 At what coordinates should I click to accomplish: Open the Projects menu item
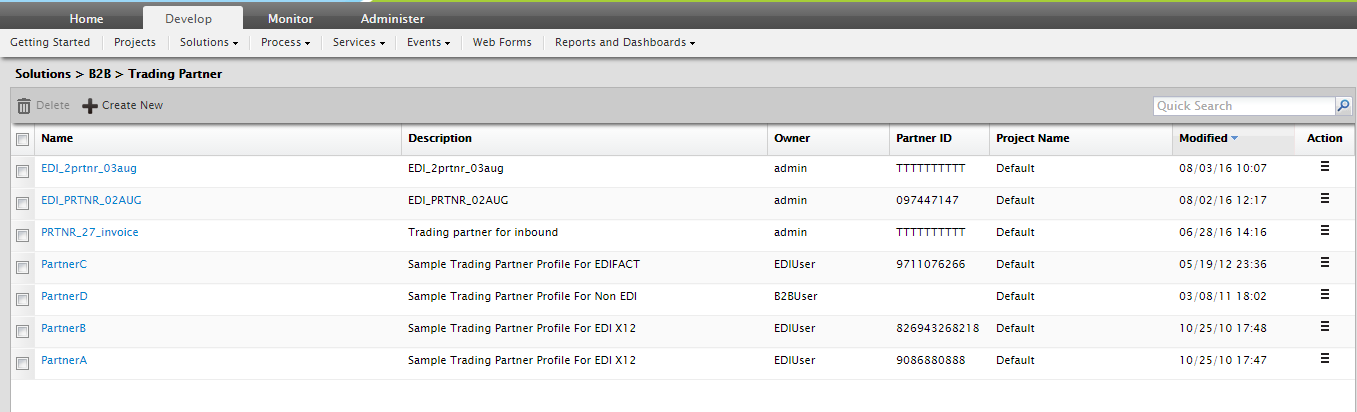(135, 42)
